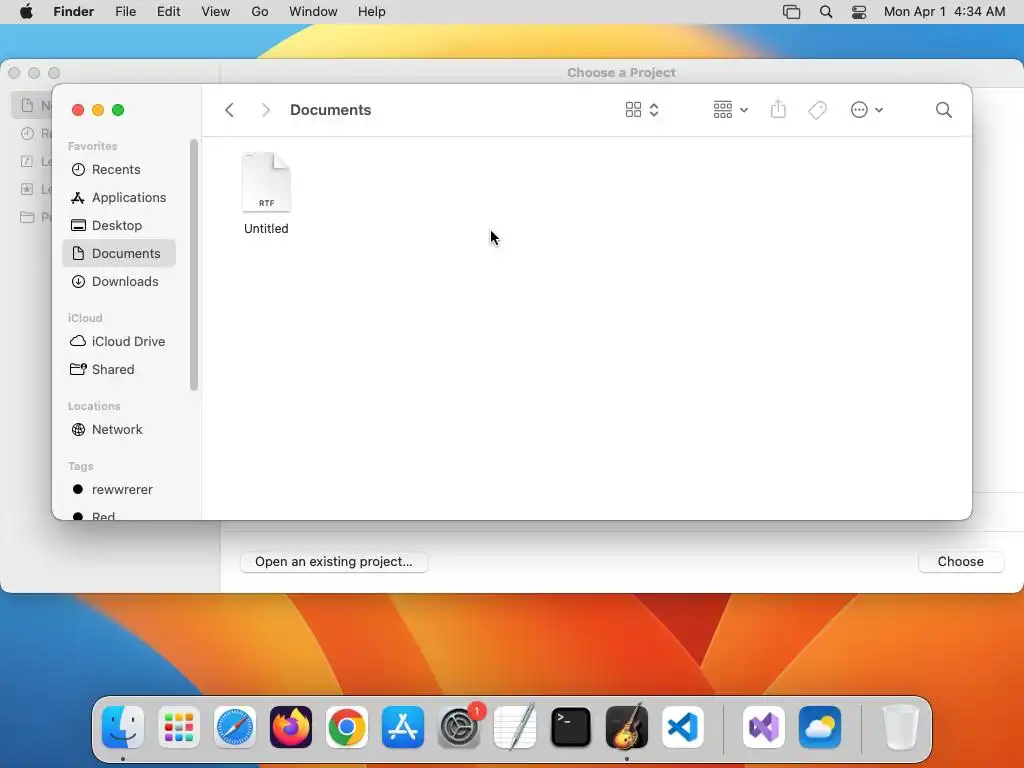Open the File menu
Screen dimensions: 1024x768
[125, 12]
